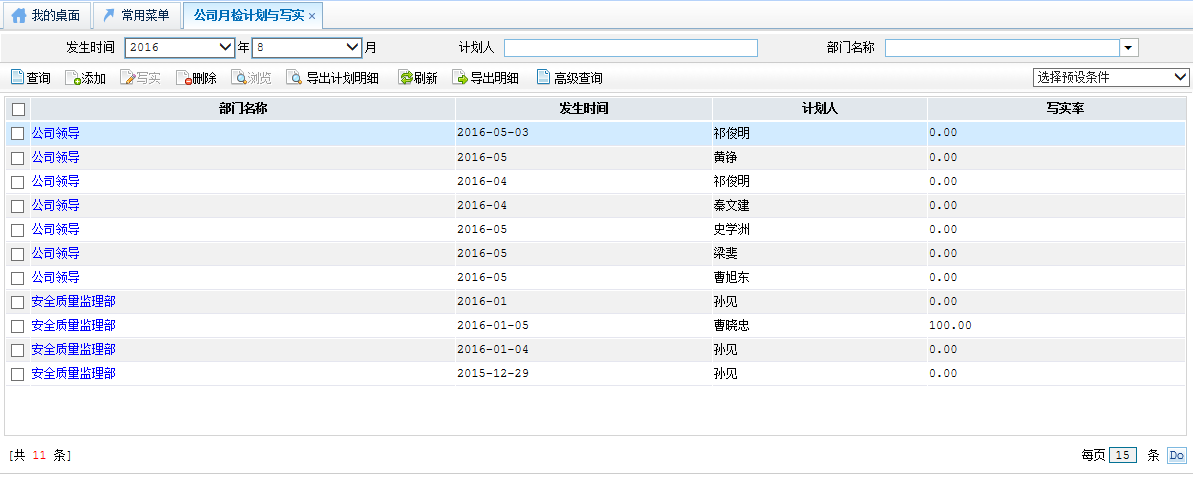Click the 删除 delete icon
The width and height of the screenshot is (1193, 477).
point(183,78)
